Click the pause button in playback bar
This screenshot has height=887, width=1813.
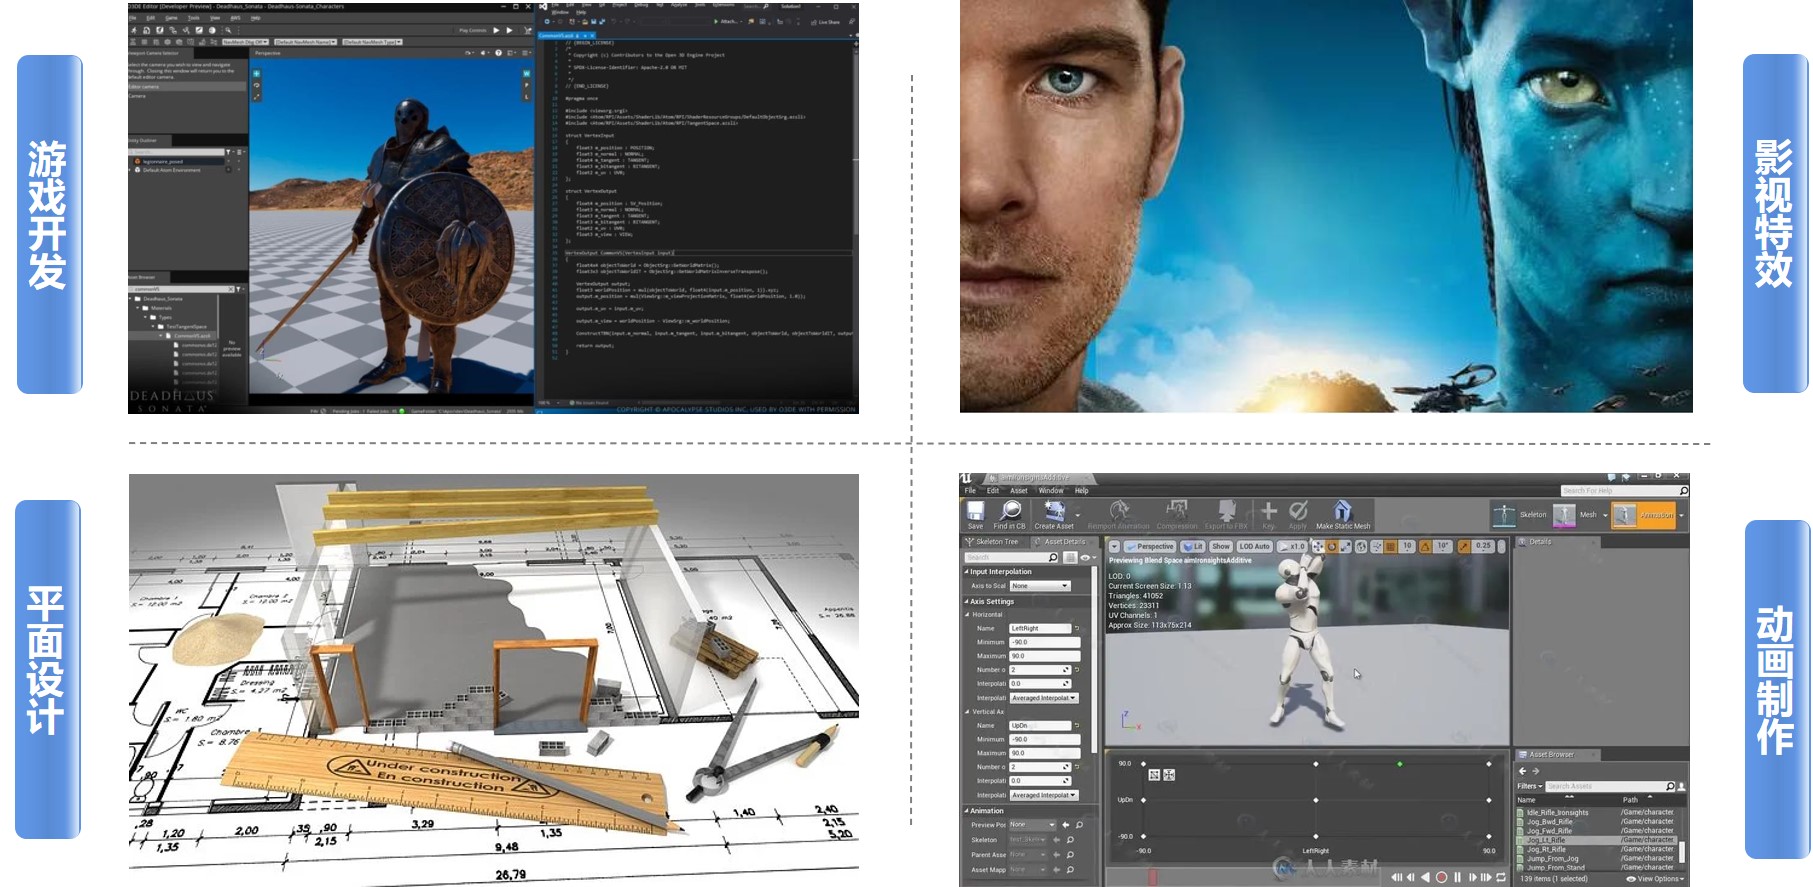(1458, 877)
